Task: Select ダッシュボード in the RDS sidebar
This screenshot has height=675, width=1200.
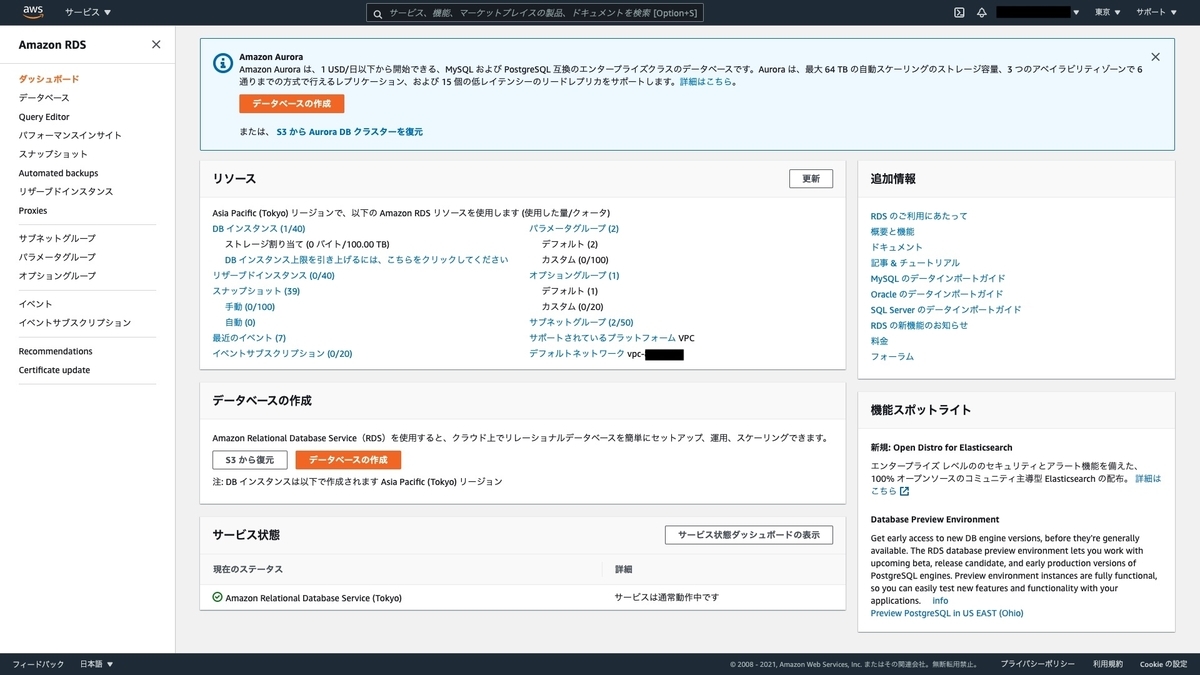Action: (x=49, y=78)
